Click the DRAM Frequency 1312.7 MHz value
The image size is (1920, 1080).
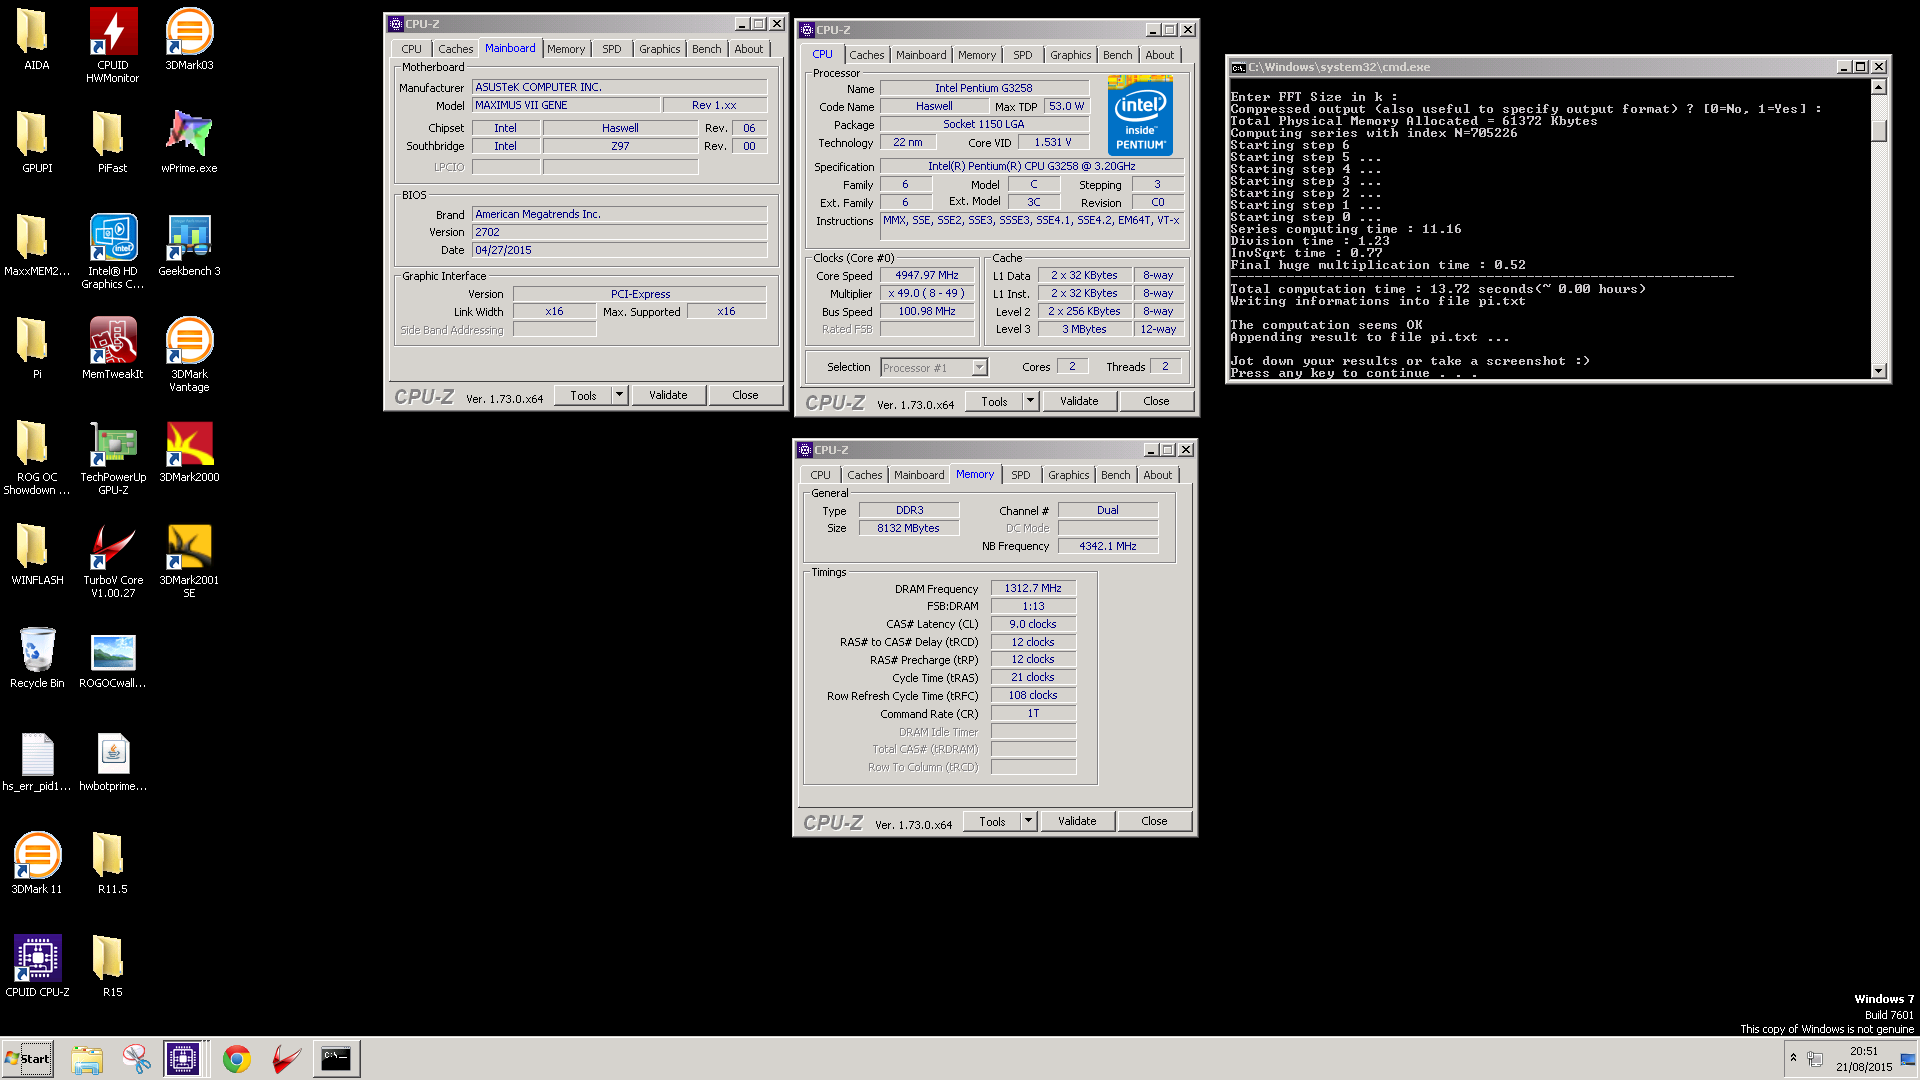tap(1033, 588)
